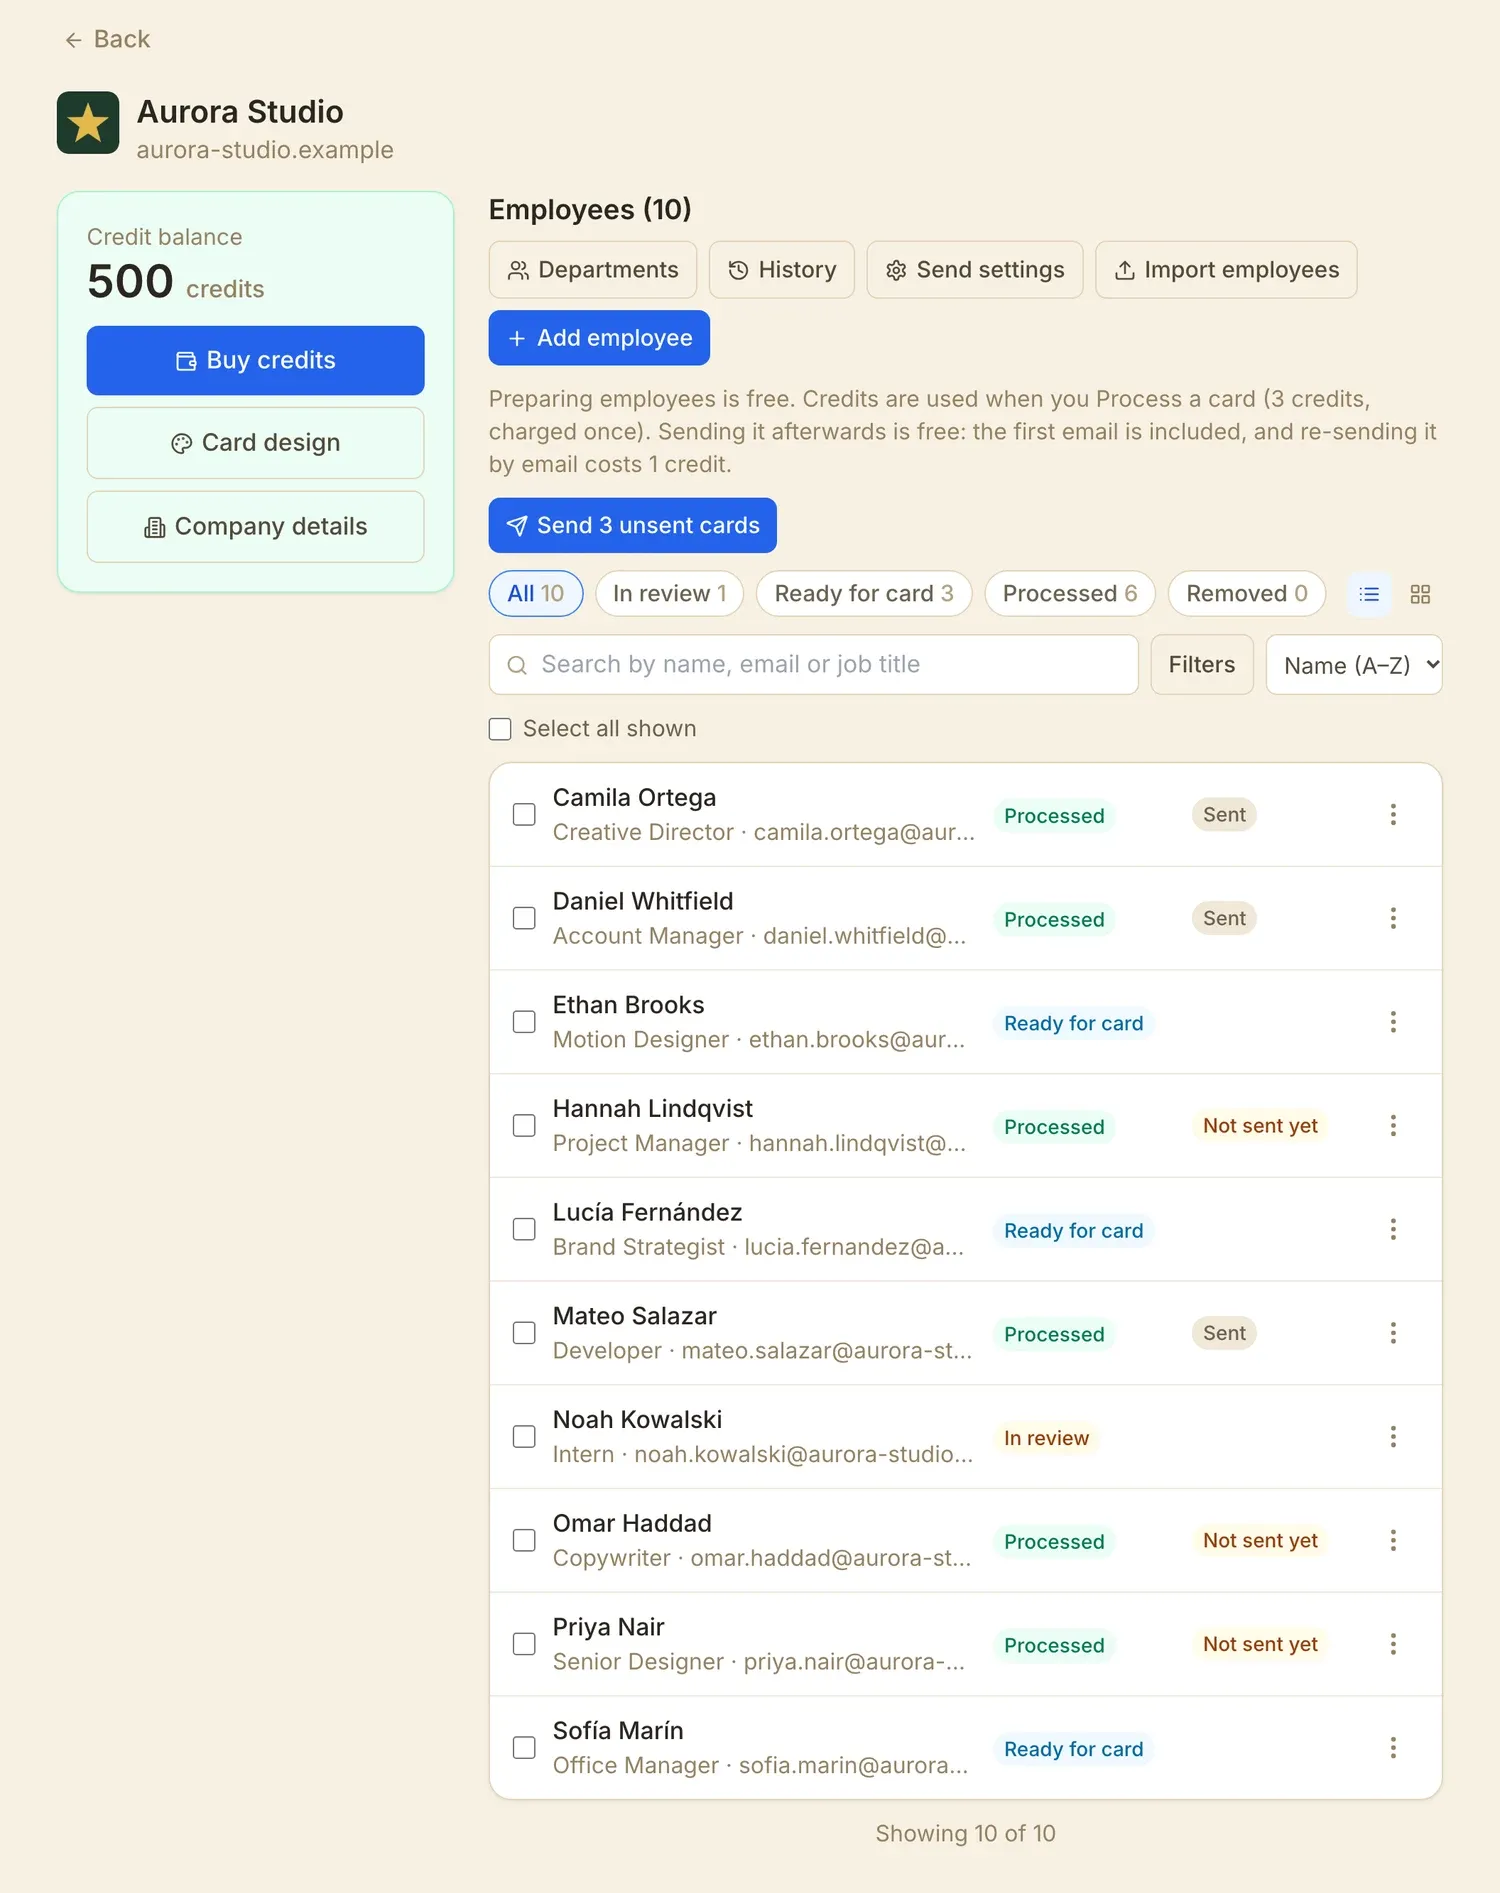Go back using the Back link

pyautogui.click(x=107, y=39)
